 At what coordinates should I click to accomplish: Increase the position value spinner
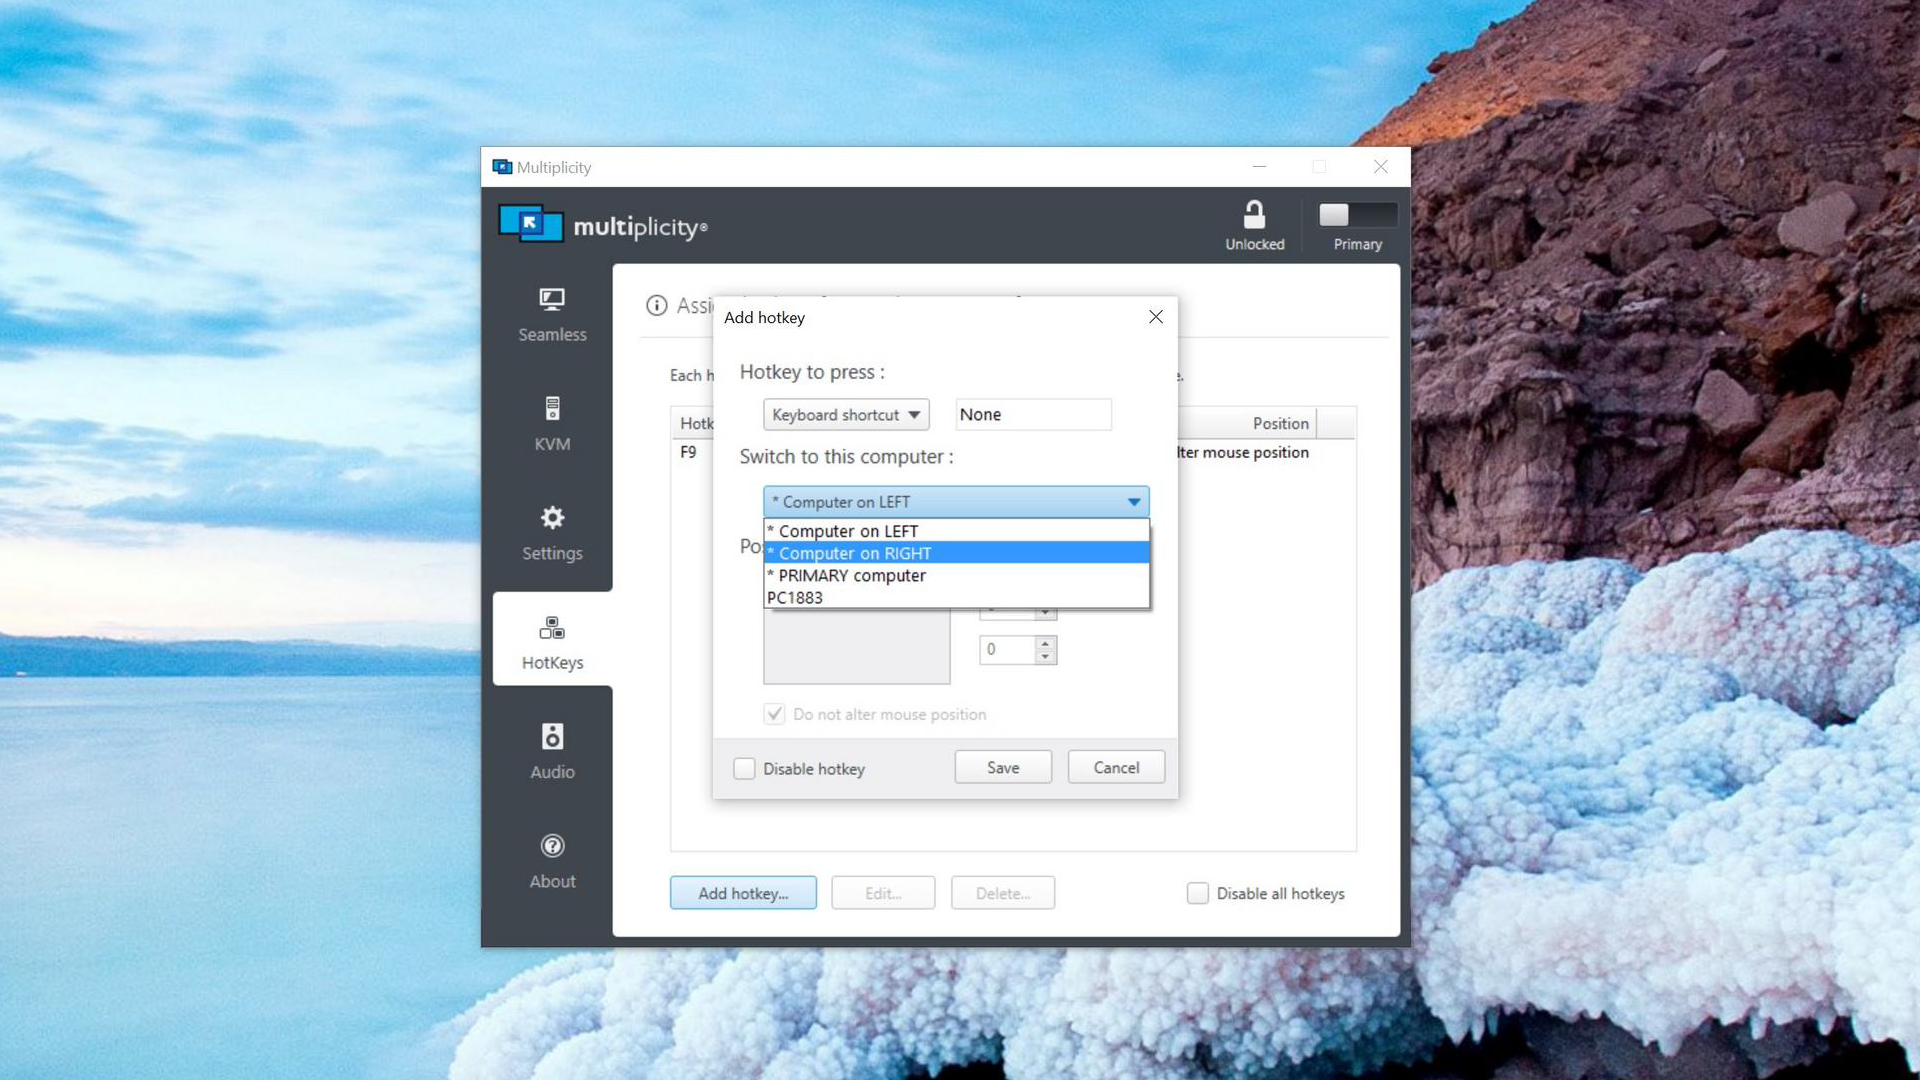tap(1045, 643)
